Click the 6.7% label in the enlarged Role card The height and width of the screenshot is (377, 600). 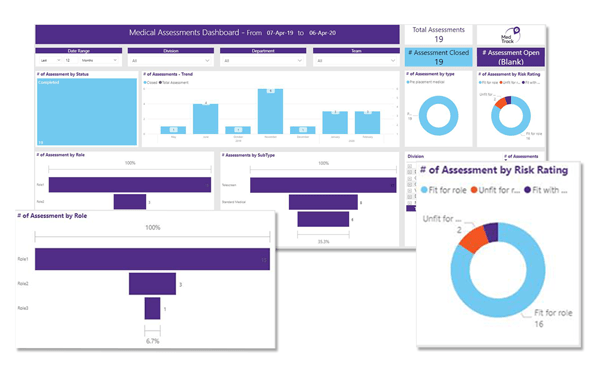click(152, 341)
